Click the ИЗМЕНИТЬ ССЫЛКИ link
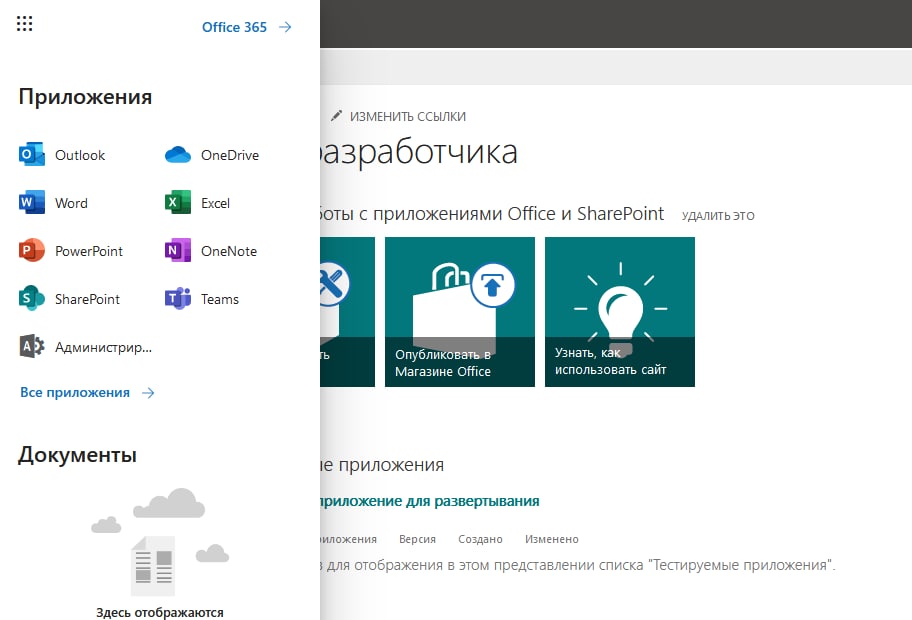912x620 pixels. [408, 116]
